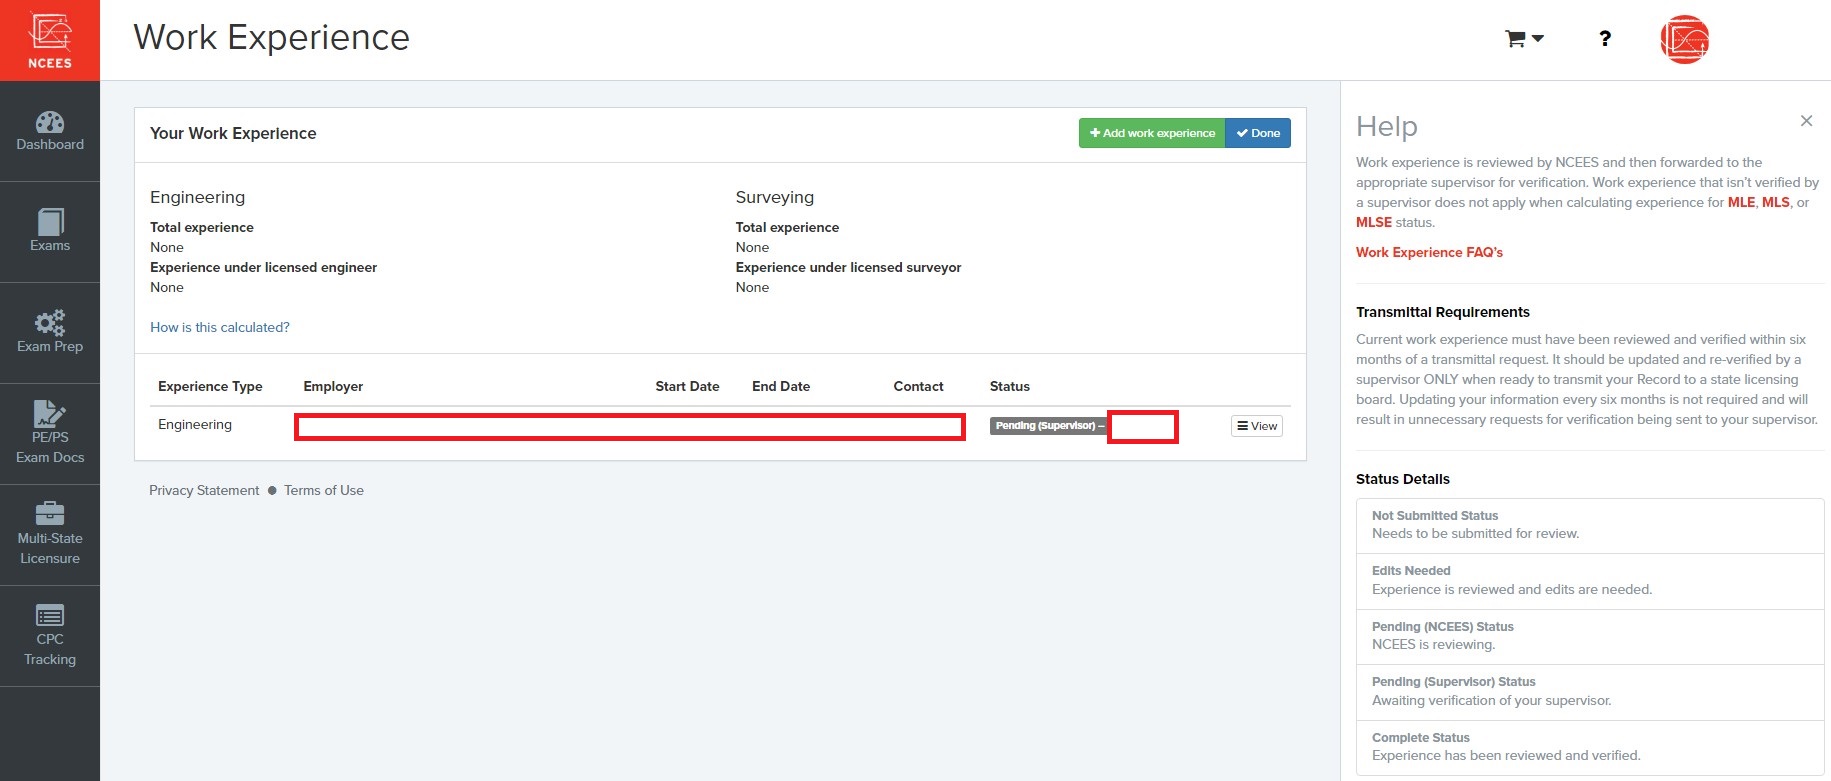Click the Start Date column header
This screenshot has width=1831, height=781.
click(x=687, y=386)
